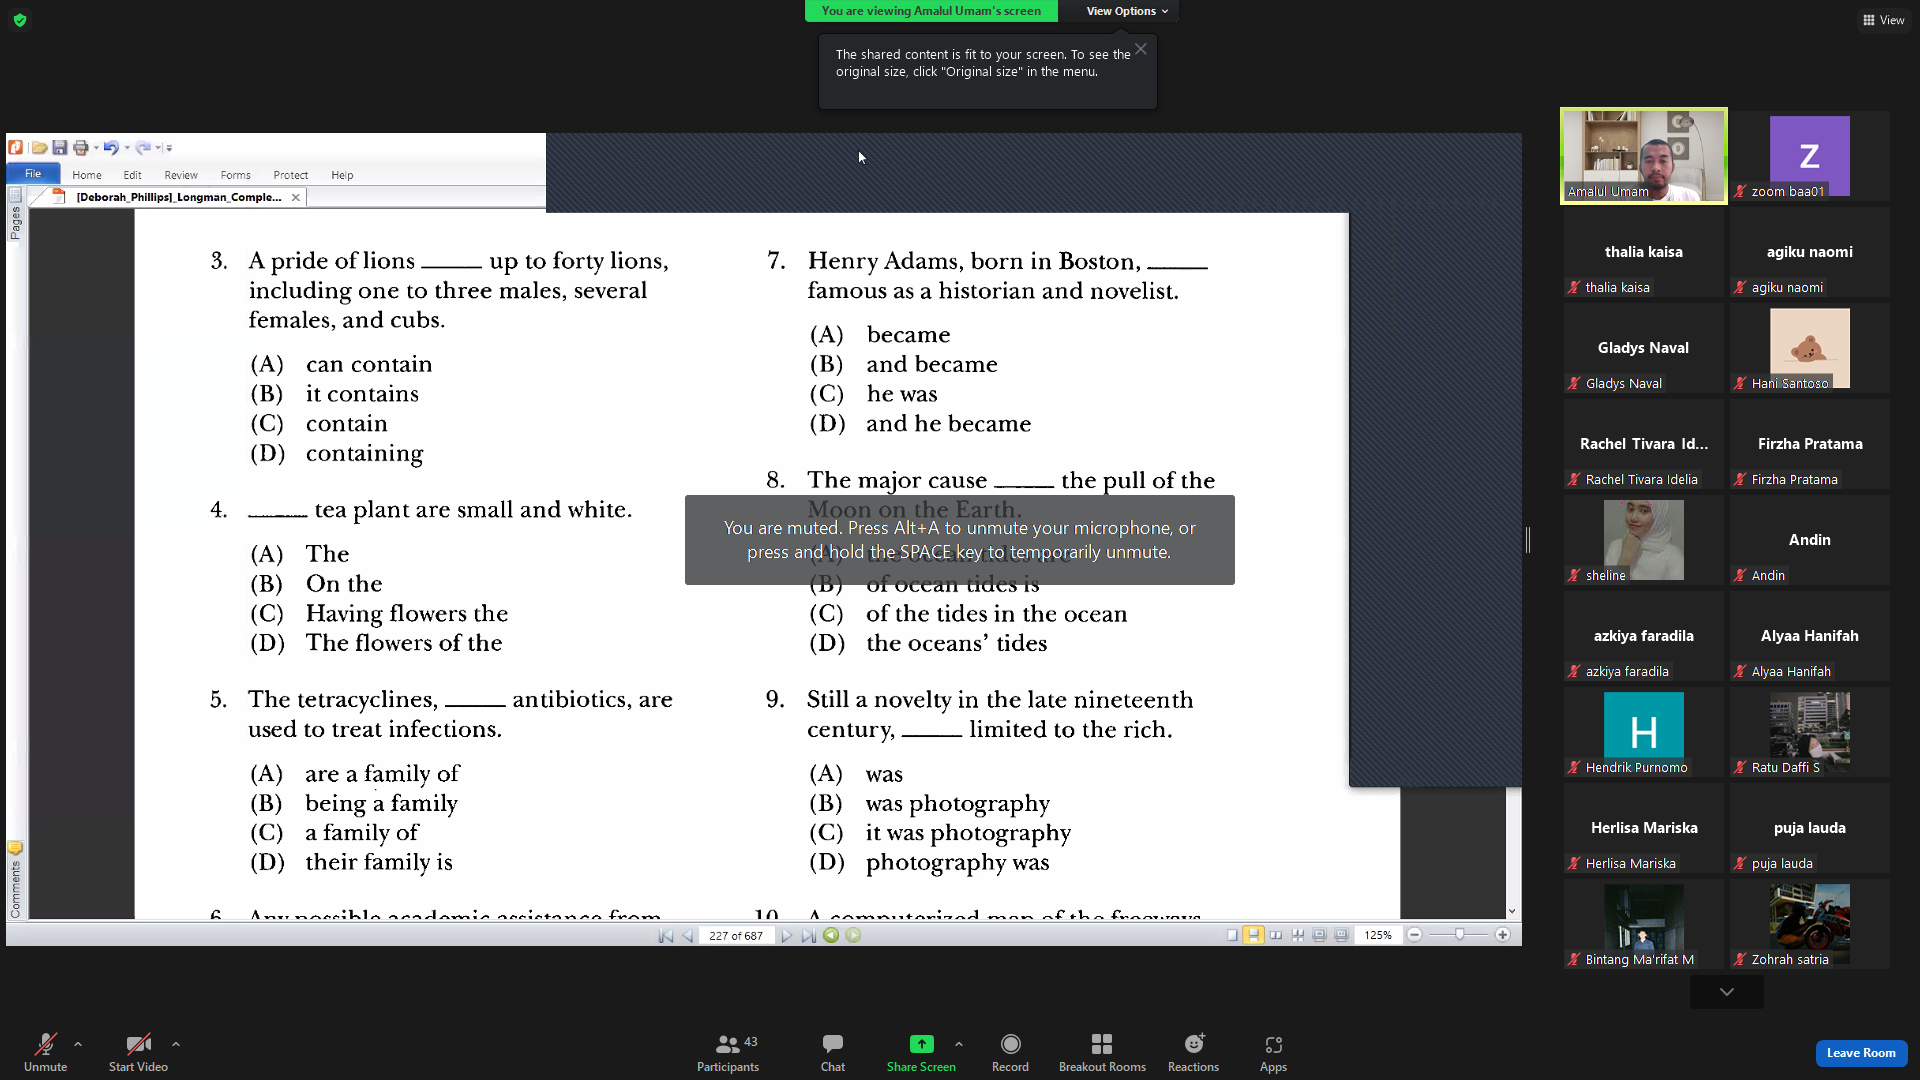Click the green encryption shield icon

pos(20,20)
